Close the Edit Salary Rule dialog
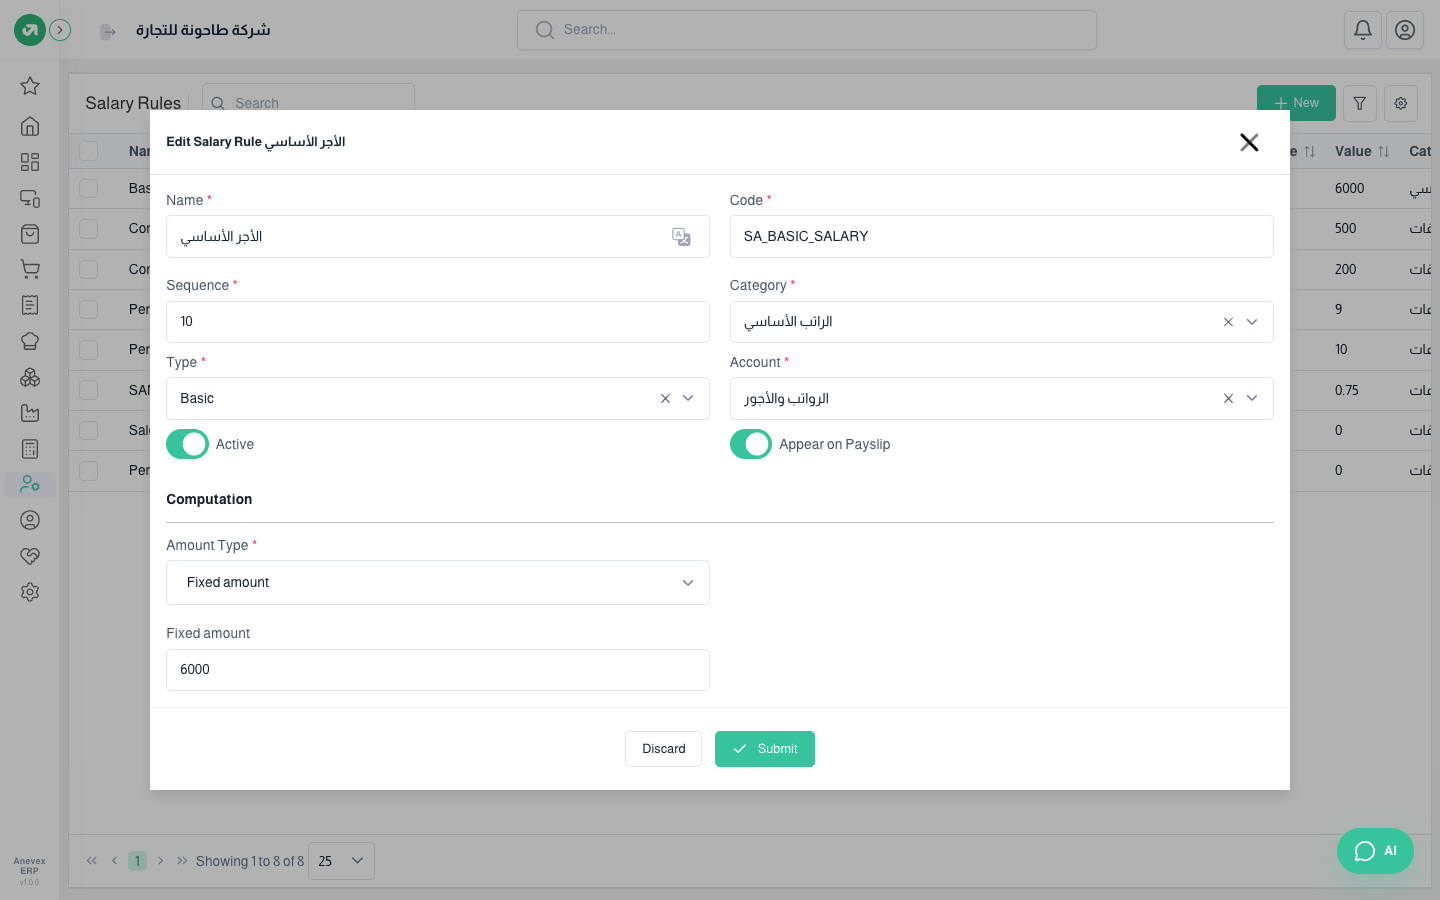Screen dimensions: 1440x900 (x=1249, y=142)
